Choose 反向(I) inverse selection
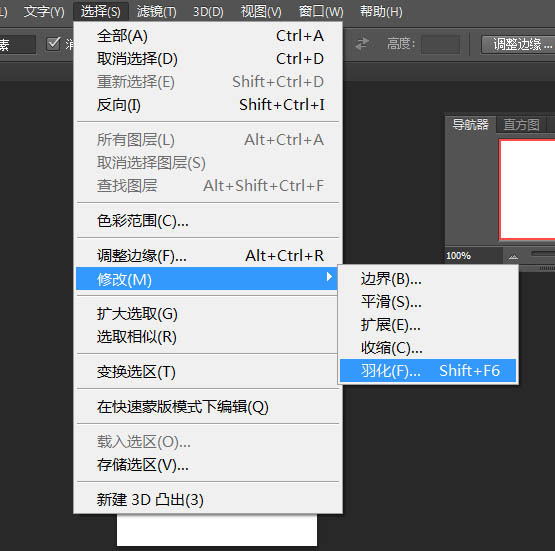Screen dimensions: 555x551 pyautogui.click(x=208, y=105)
